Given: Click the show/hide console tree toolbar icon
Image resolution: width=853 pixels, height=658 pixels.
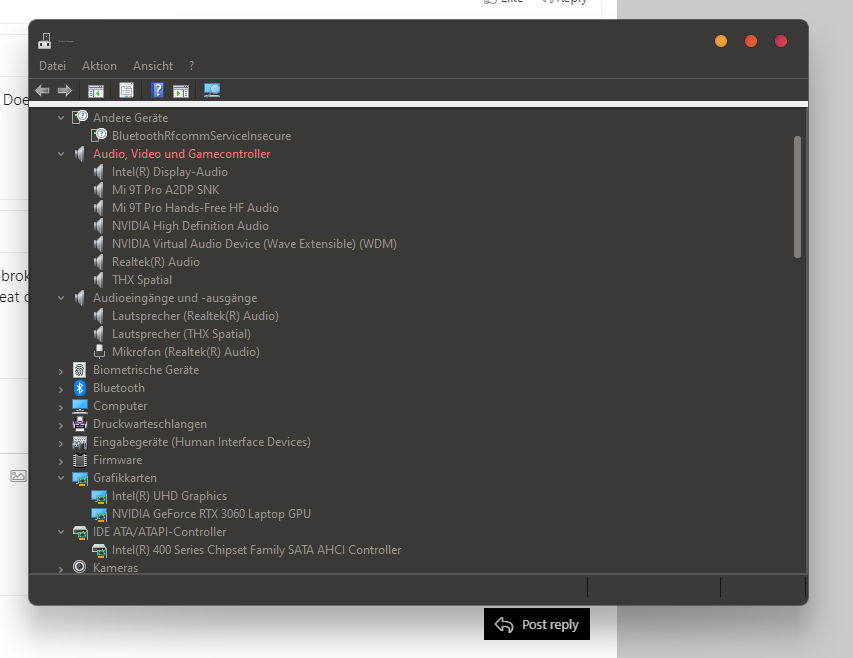Looking at the screenshot, I should click(x=96, y=90).
